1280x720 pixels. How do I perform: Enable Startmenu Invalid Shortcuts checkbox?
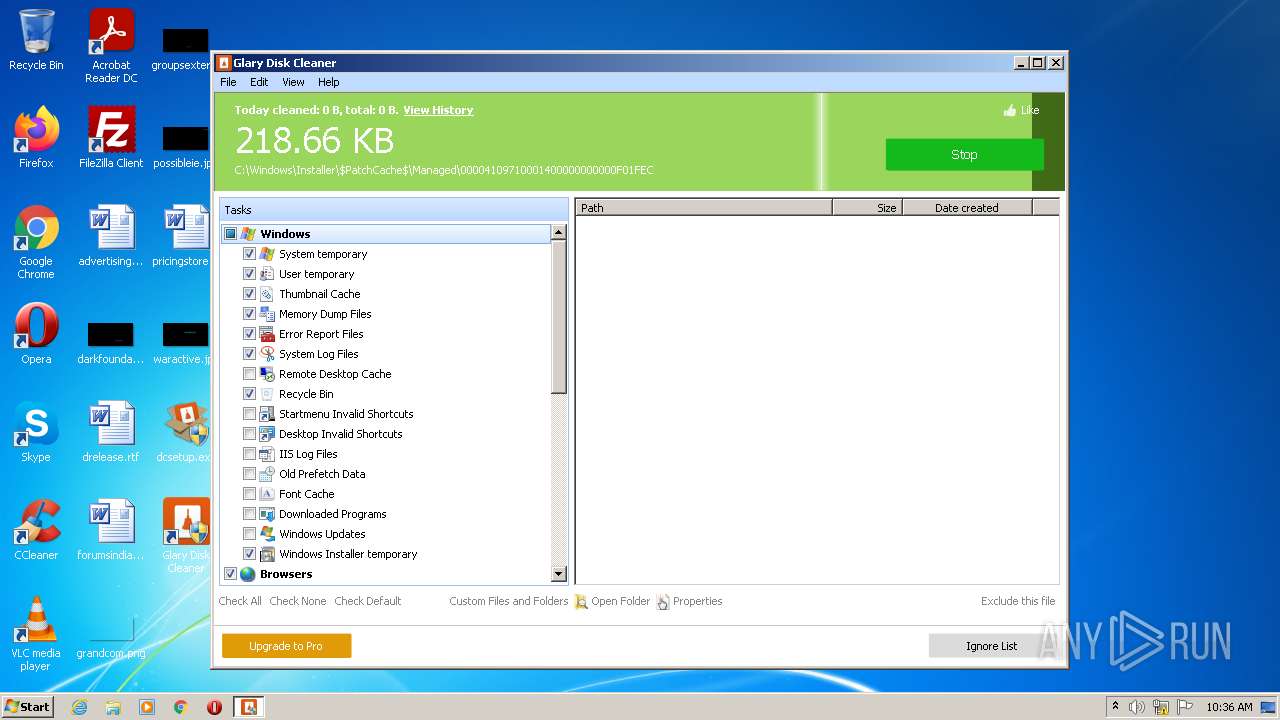(250, 414)
